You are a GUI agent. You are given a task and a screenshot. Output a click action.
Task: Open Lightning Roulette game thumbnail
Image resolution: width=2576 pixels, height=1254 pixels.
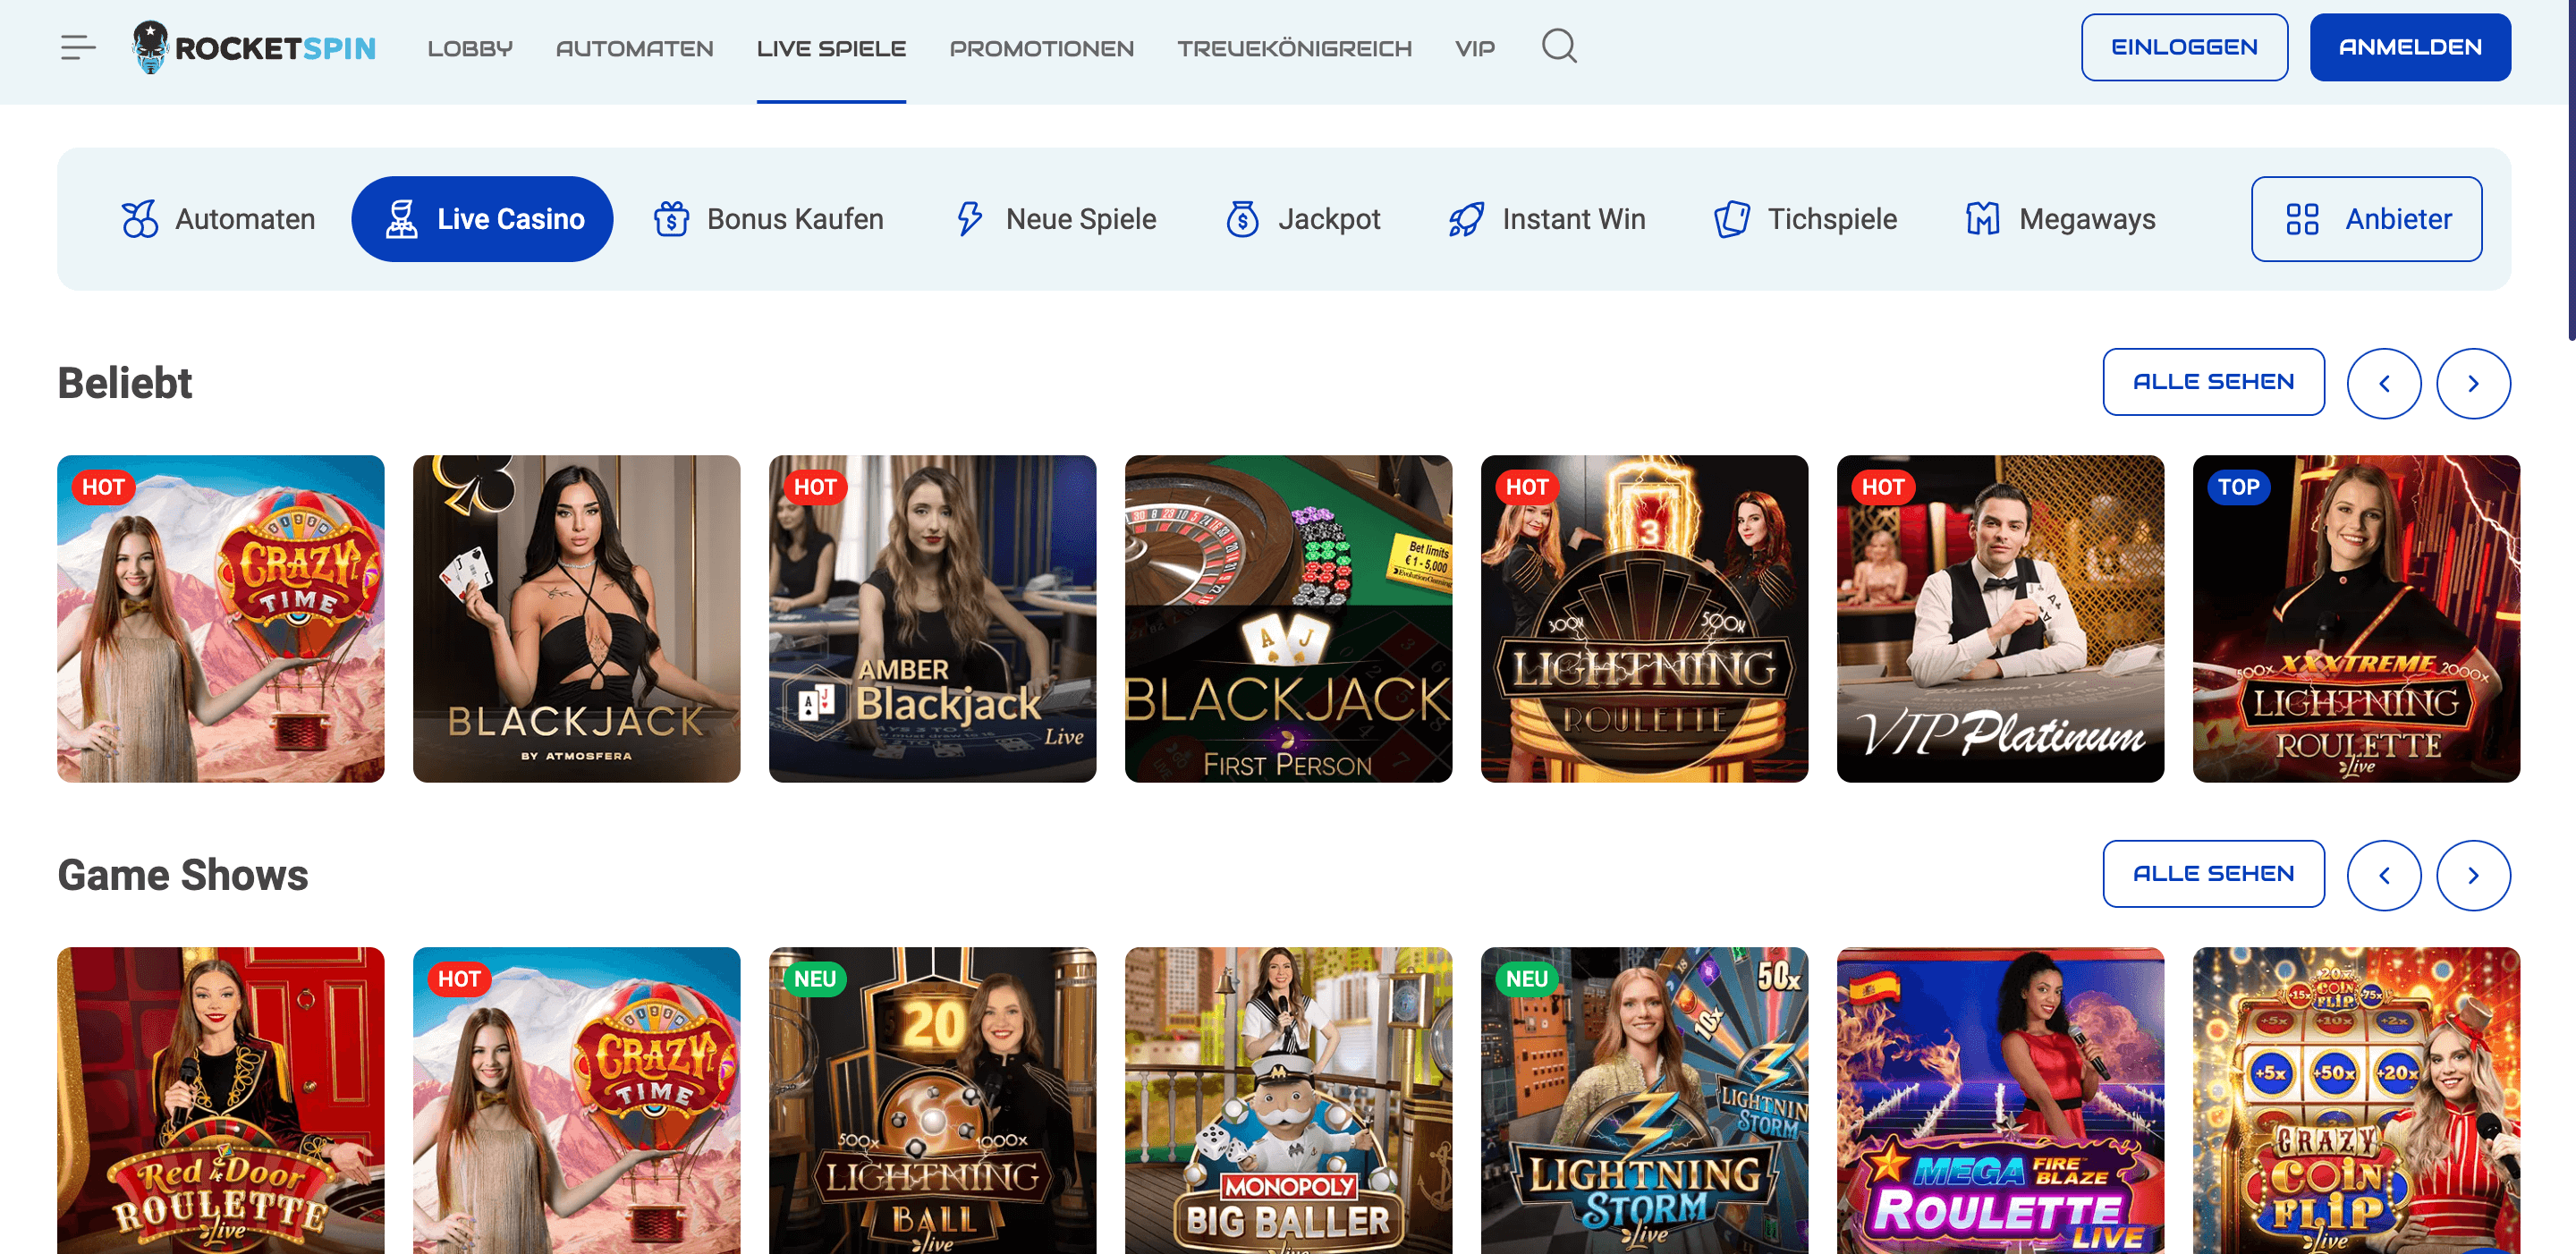[1643, 618]
